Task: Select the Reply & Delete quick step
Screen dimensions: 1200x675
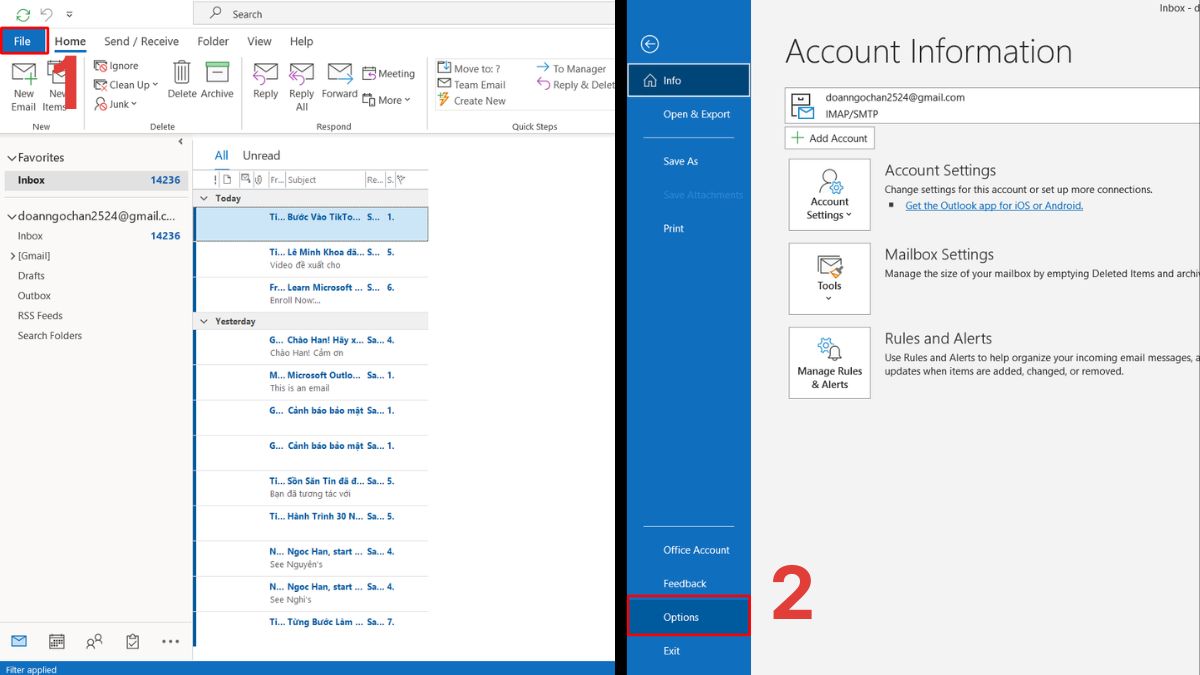Action: tap(576, 85)
